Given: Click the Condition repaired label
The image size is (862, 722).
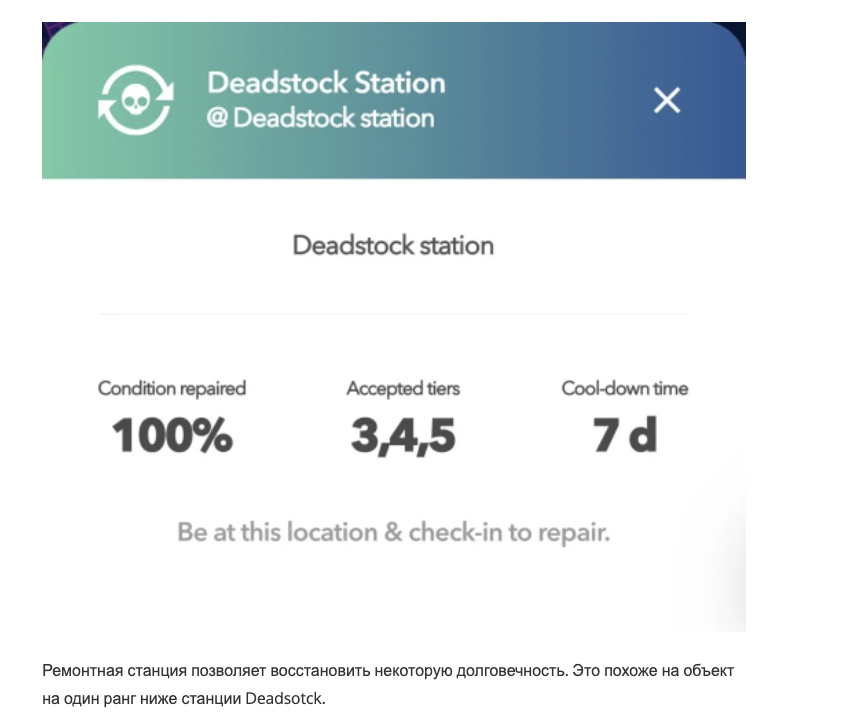Looking at the screenshot, I should click(171, 388).
